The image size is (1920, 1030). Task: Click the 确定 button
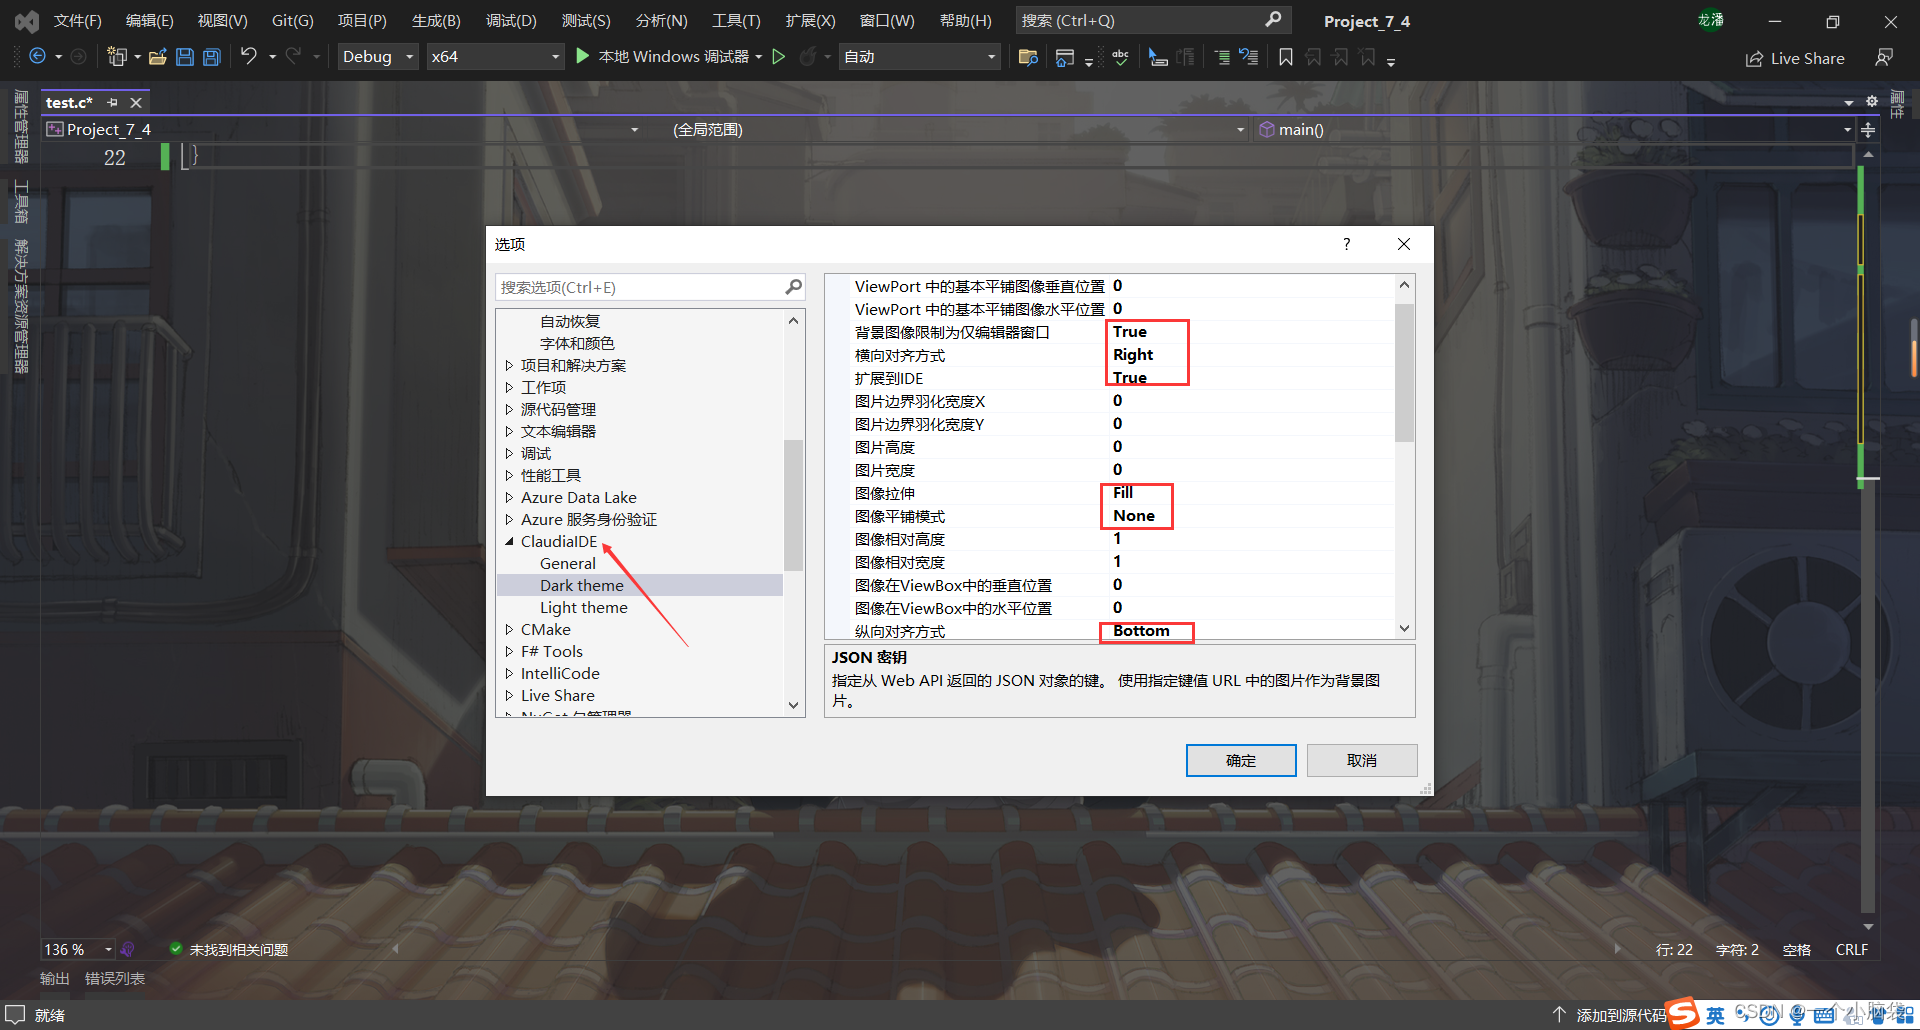(1241, 760)
